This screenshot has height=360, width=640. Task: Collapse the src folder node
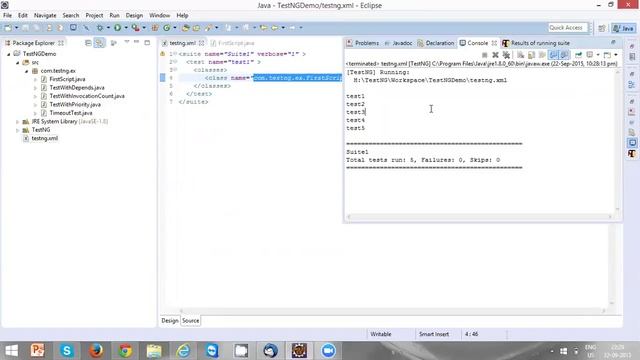click(18, 62)
